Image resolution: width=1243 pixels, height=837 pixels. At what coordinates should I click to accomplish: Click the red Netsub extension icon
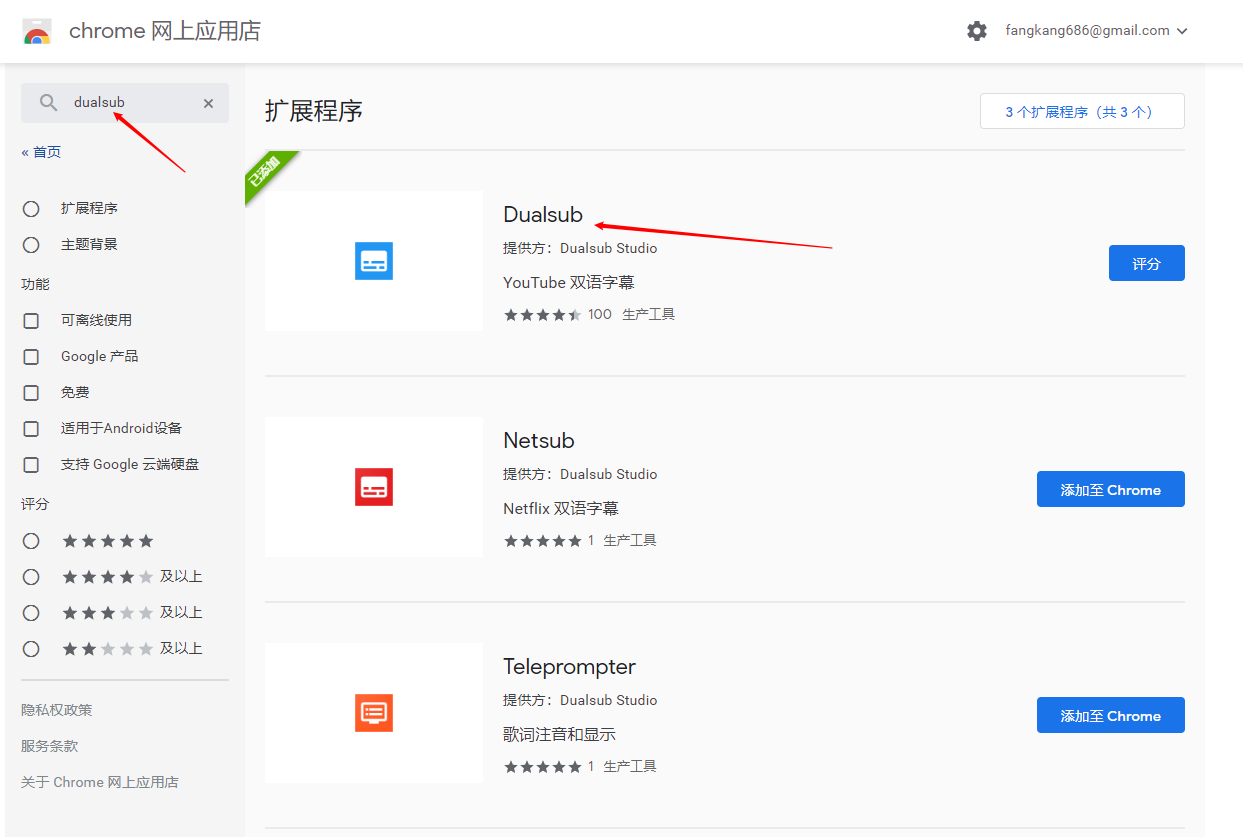(374, 487)
